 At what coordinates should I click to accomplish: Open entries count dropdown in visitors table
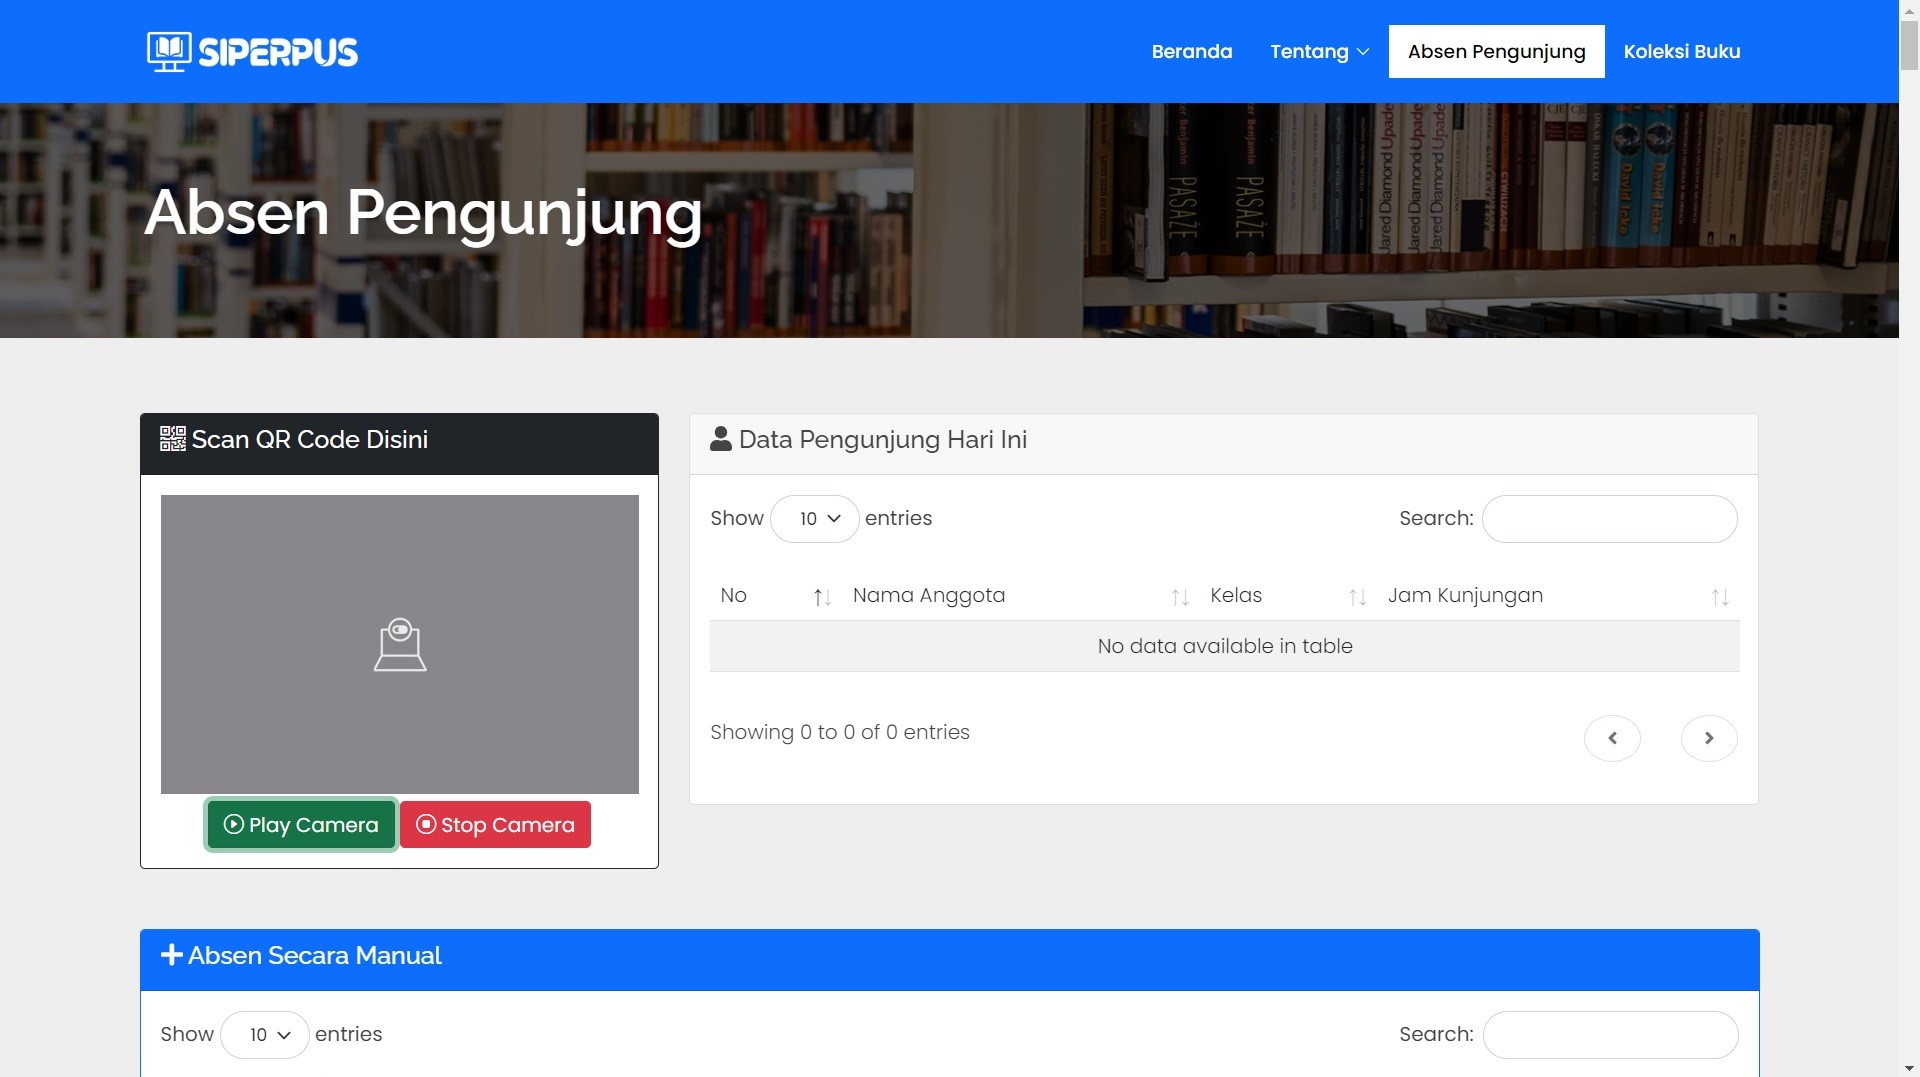click(815, 519)
